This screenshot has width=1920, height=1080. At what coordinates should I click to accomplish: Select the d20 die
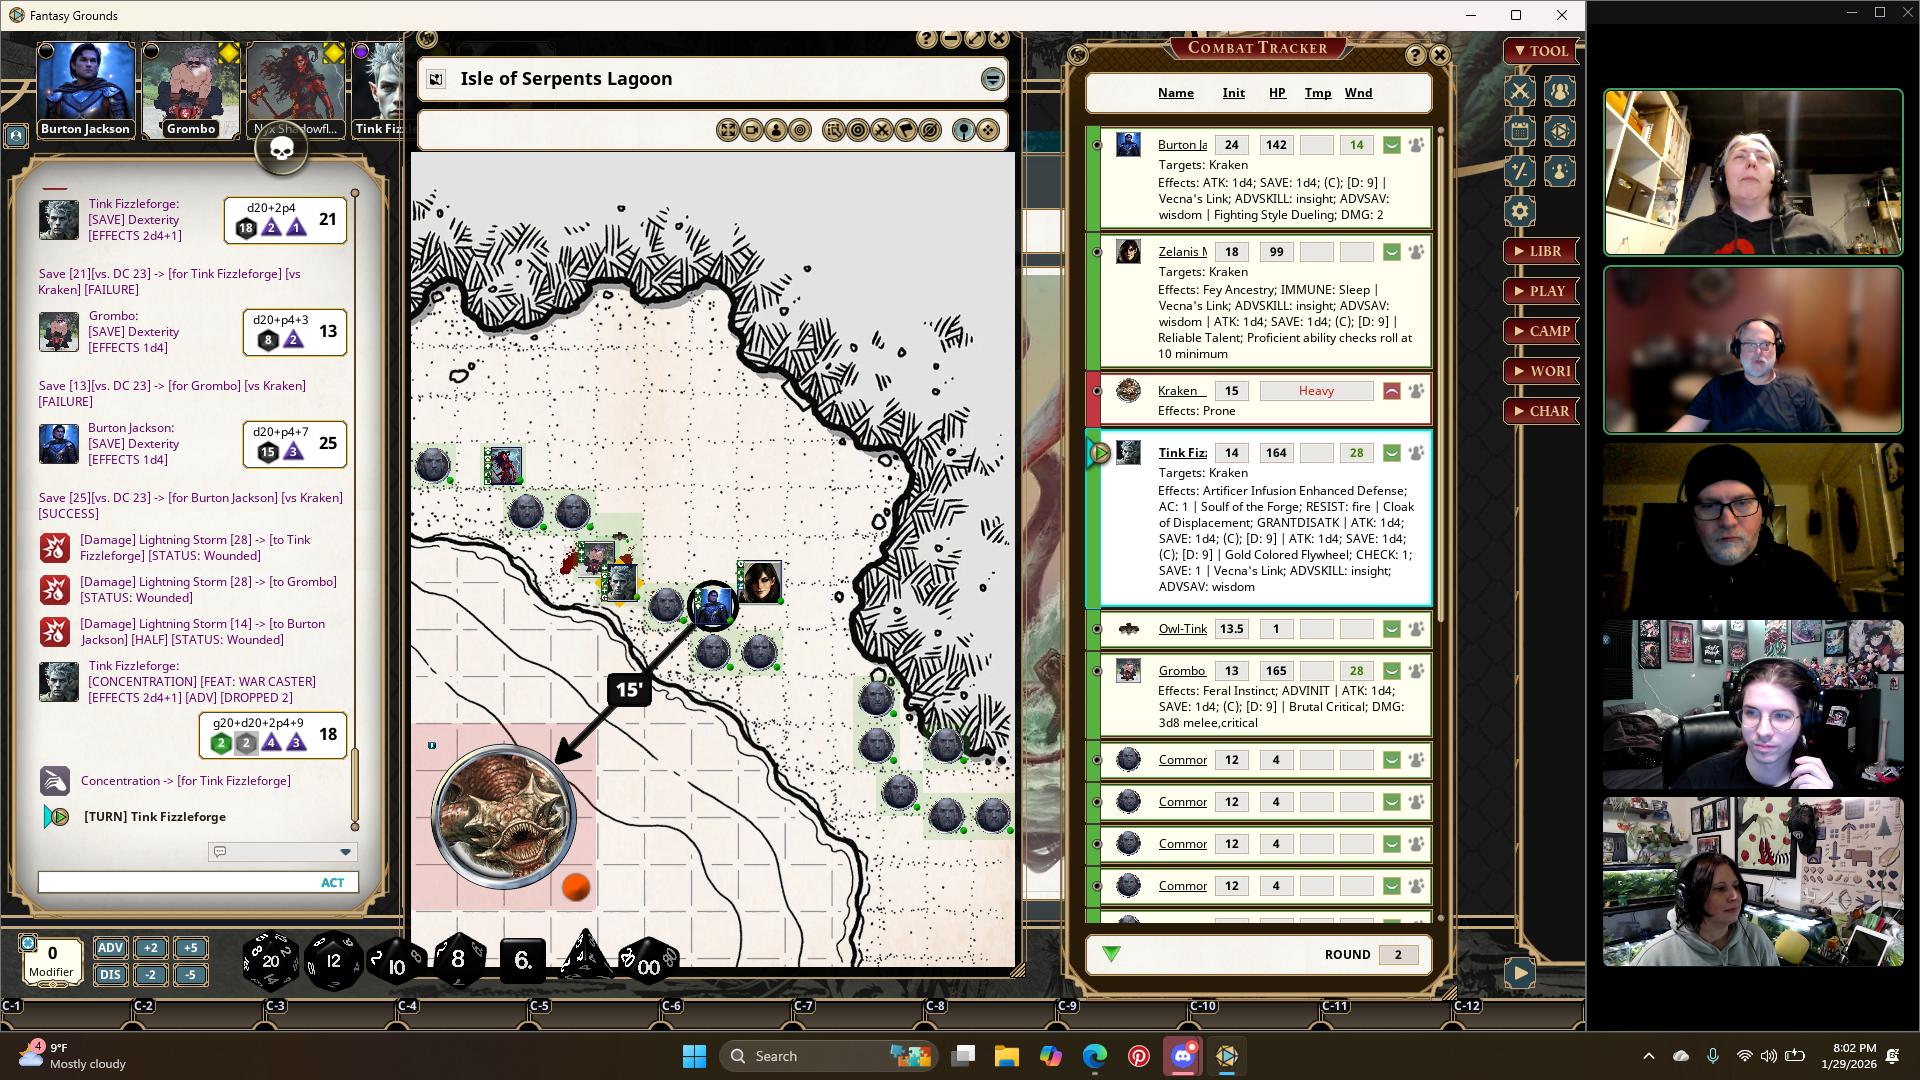point(270,962)
